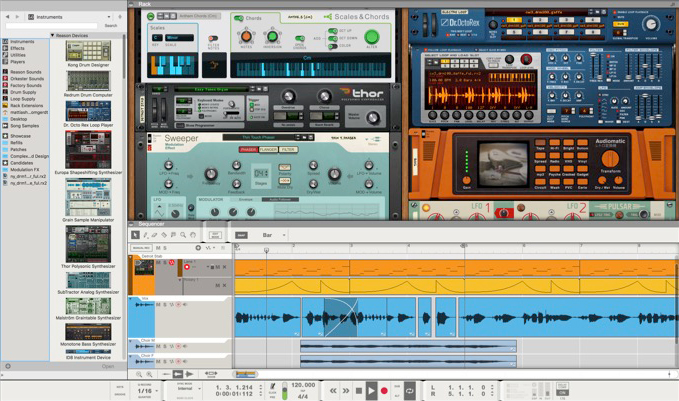Screen dimensions: 679x401
Task: Rewind using the transport rewind button
Action: pos(333,391)
